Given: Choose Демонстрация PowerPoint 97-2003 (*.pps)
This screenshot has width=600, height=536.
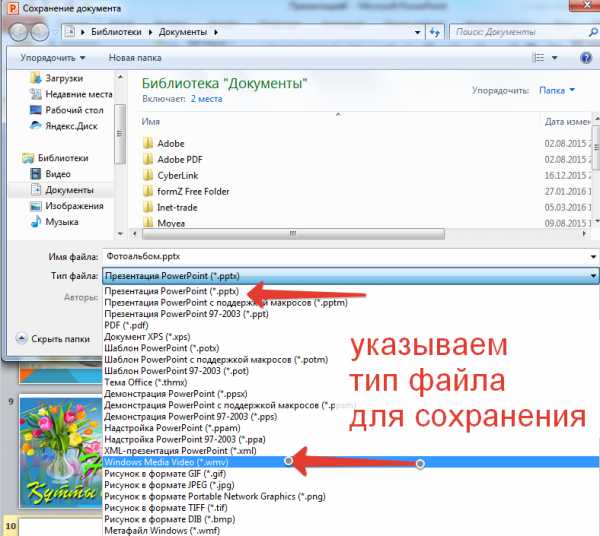Looking at the screenshot, I should click(x=191, y=417).
